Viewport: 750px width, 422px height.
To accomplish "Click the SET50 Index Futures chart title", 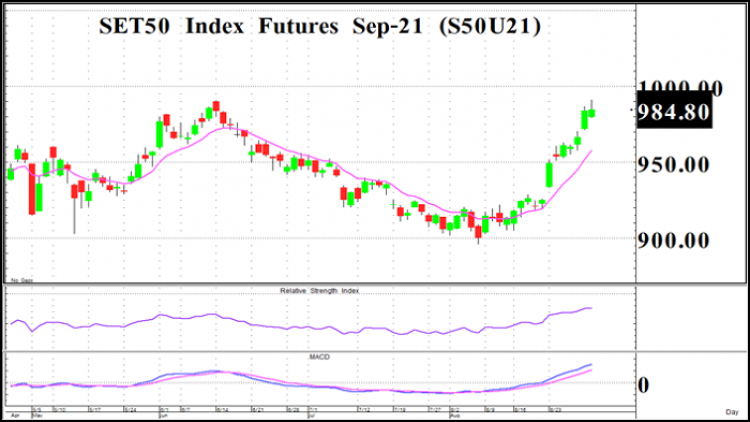I will click(x=320, y=26).
